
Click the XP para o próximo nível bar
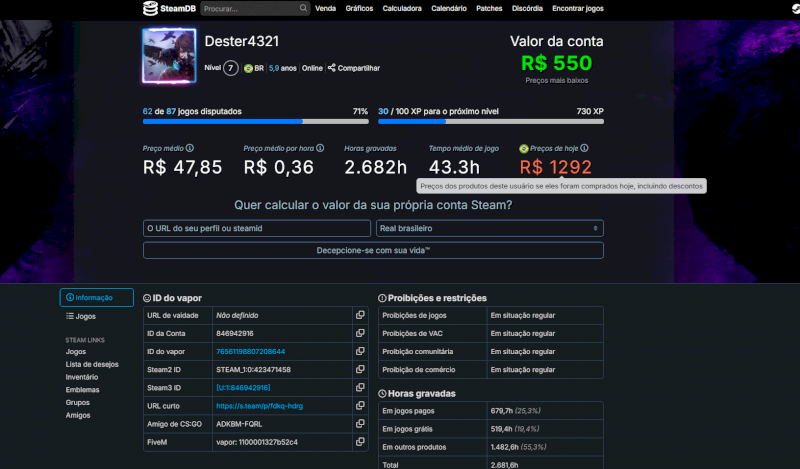pyautogui.click(x=491, y=121)
